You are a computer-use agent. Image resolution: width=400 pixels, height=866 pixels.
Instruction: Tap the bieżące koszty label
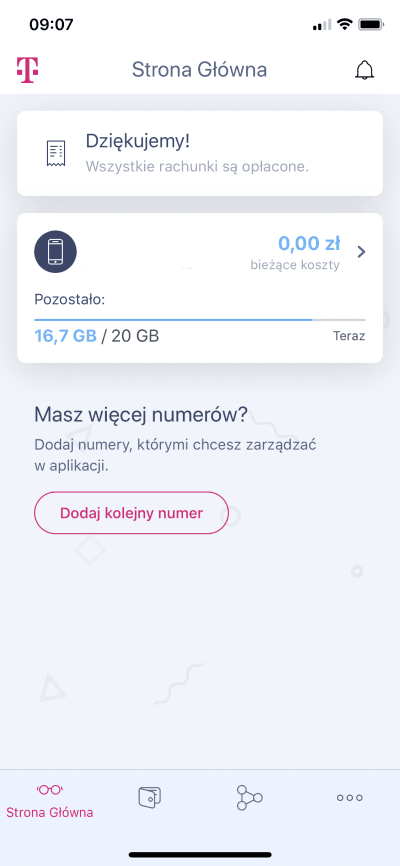294,265
